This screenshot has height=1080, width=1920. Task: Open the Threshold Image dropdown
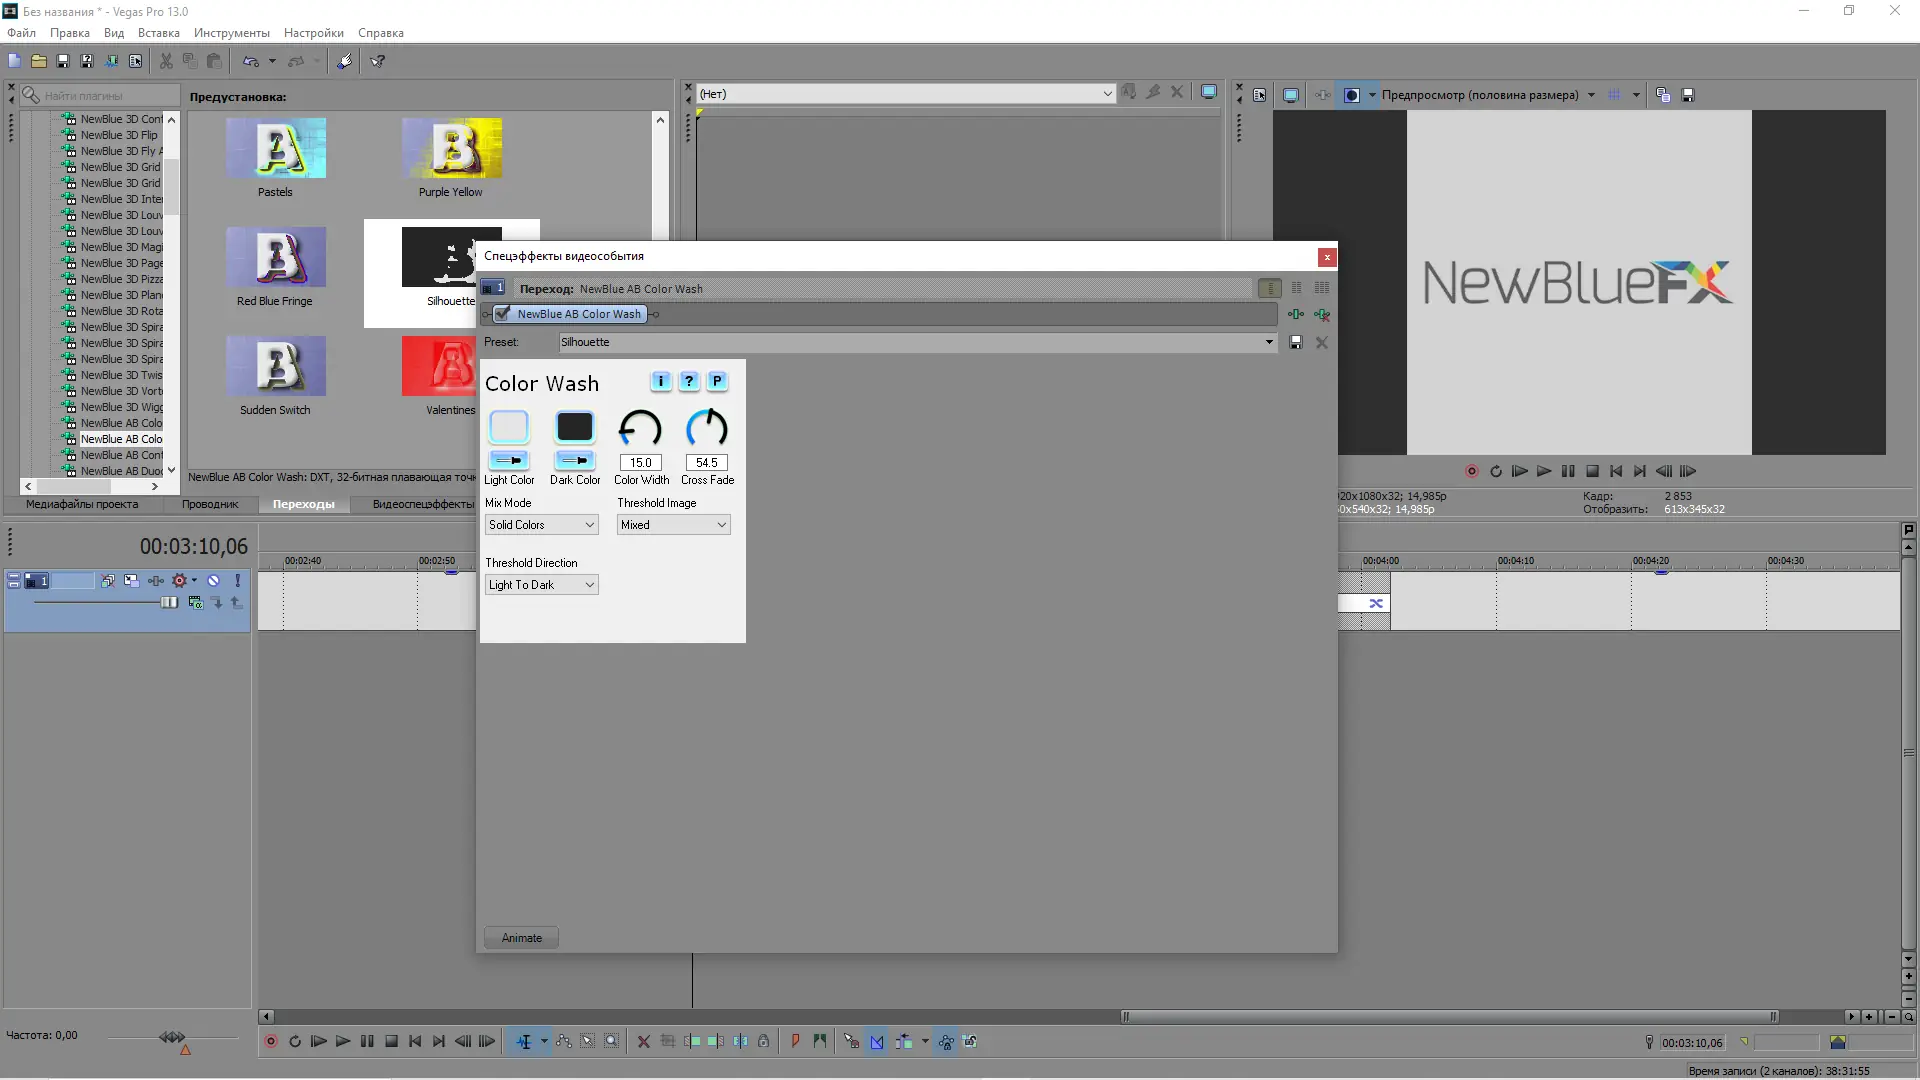click(x=673, y=525)
